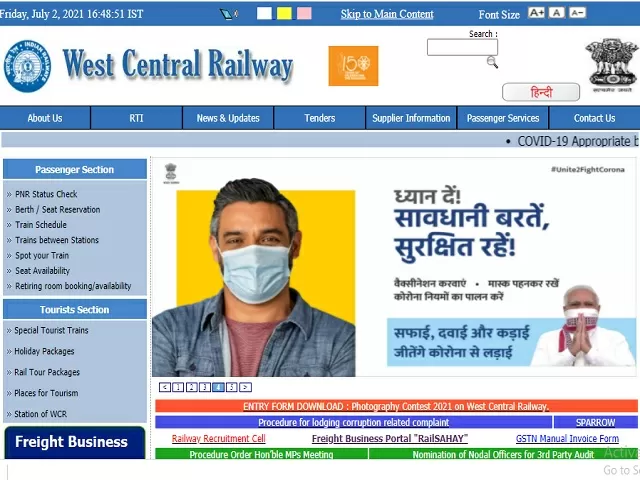The image size is (640, 480).
Task: Open Train Schedule link
Action: (x=41, y=225)
